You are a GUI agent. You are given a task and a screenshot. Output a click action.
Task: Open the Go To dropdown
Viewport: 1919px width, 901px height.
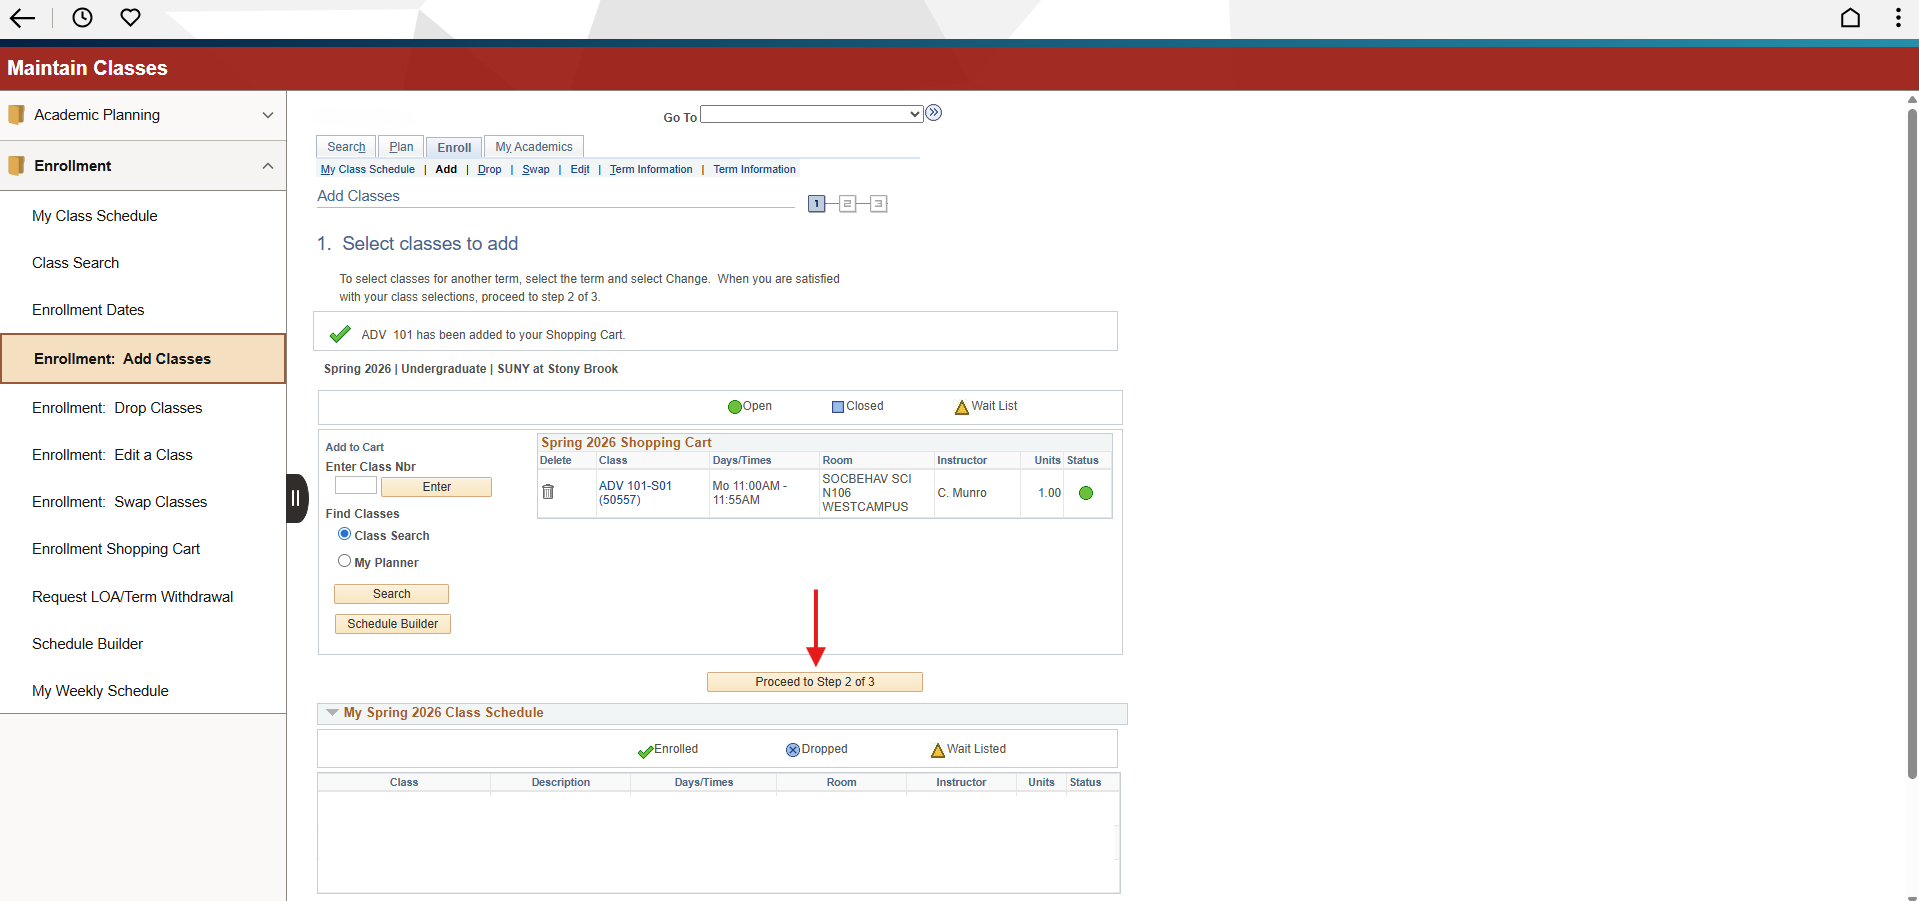coord(811,114)
